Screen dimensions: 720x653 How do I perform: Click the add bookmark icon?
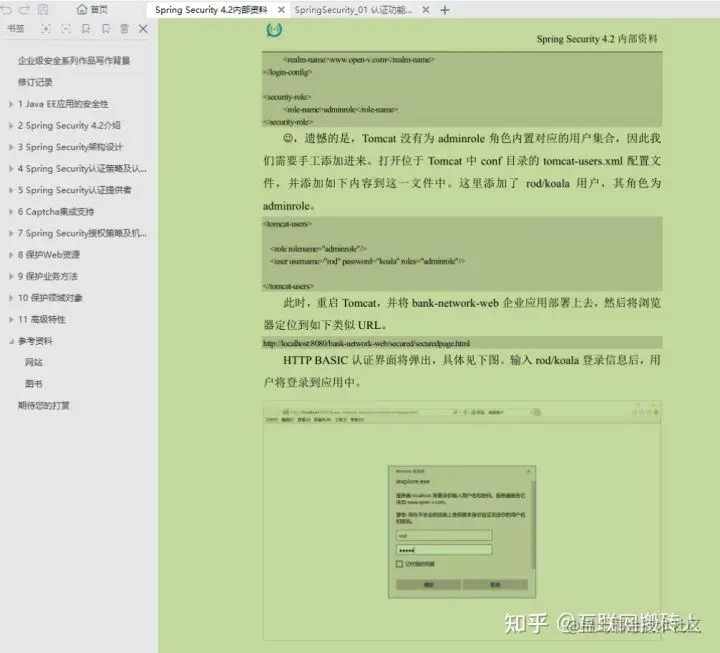86,29
